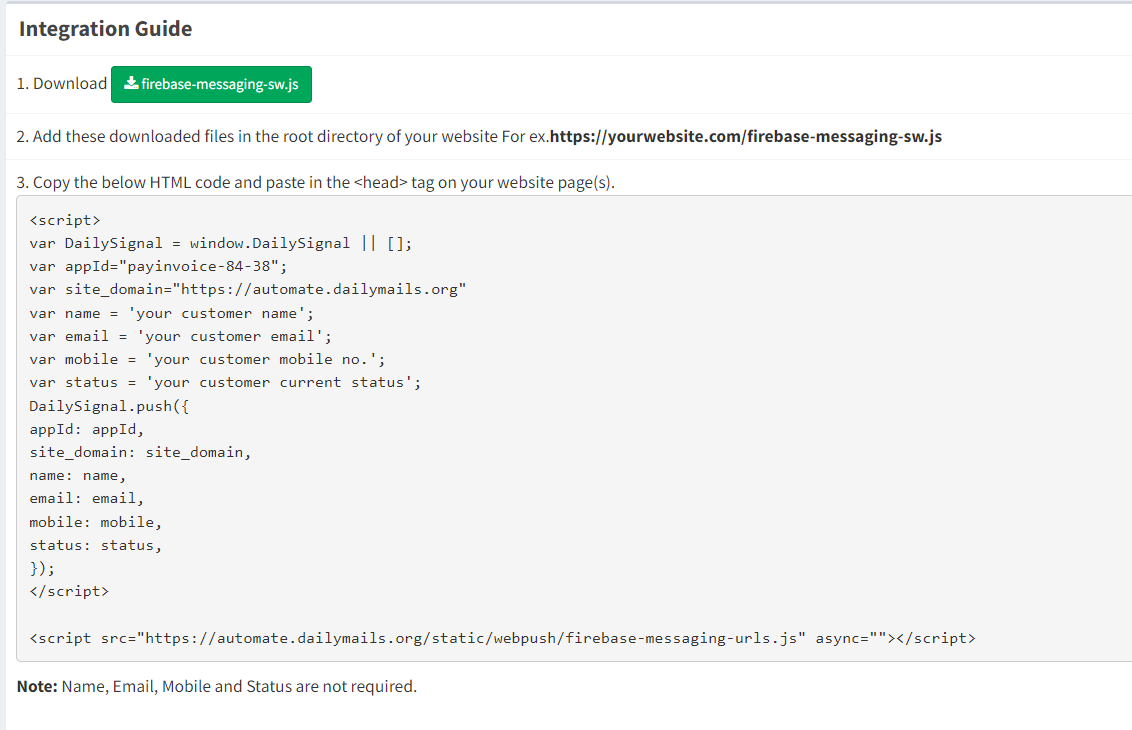Image resolution: width=1132 pixels, height=730 pixels.
Task: Click the firebase-messaging-urls.js script src line
Action: (502, 637)
